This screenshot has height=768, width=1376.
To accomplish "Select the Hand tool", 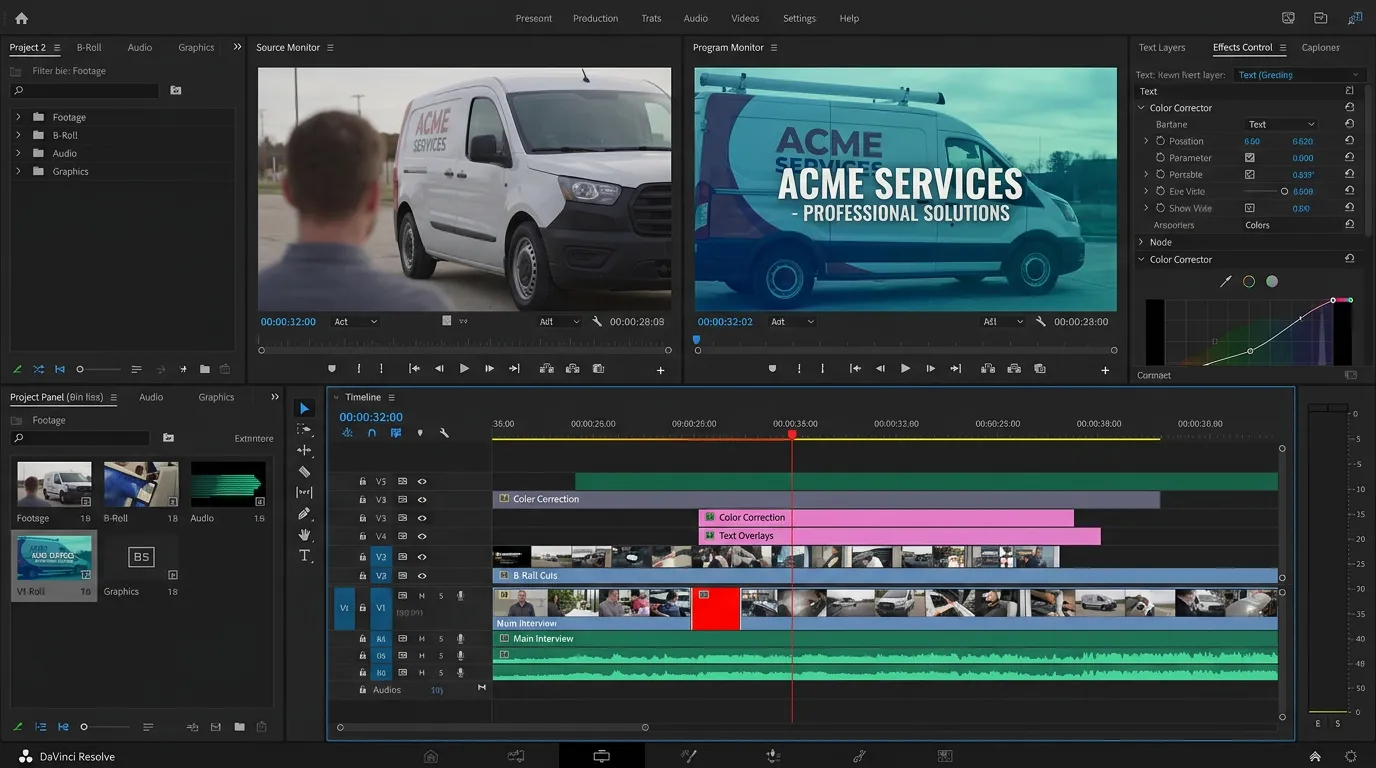I will click(x=305, y=534).
